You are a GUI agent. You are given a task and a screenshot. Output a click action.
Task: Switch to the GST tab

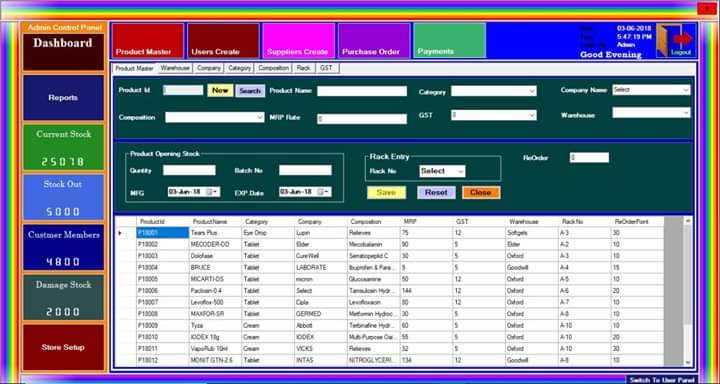tap(327, 68)
